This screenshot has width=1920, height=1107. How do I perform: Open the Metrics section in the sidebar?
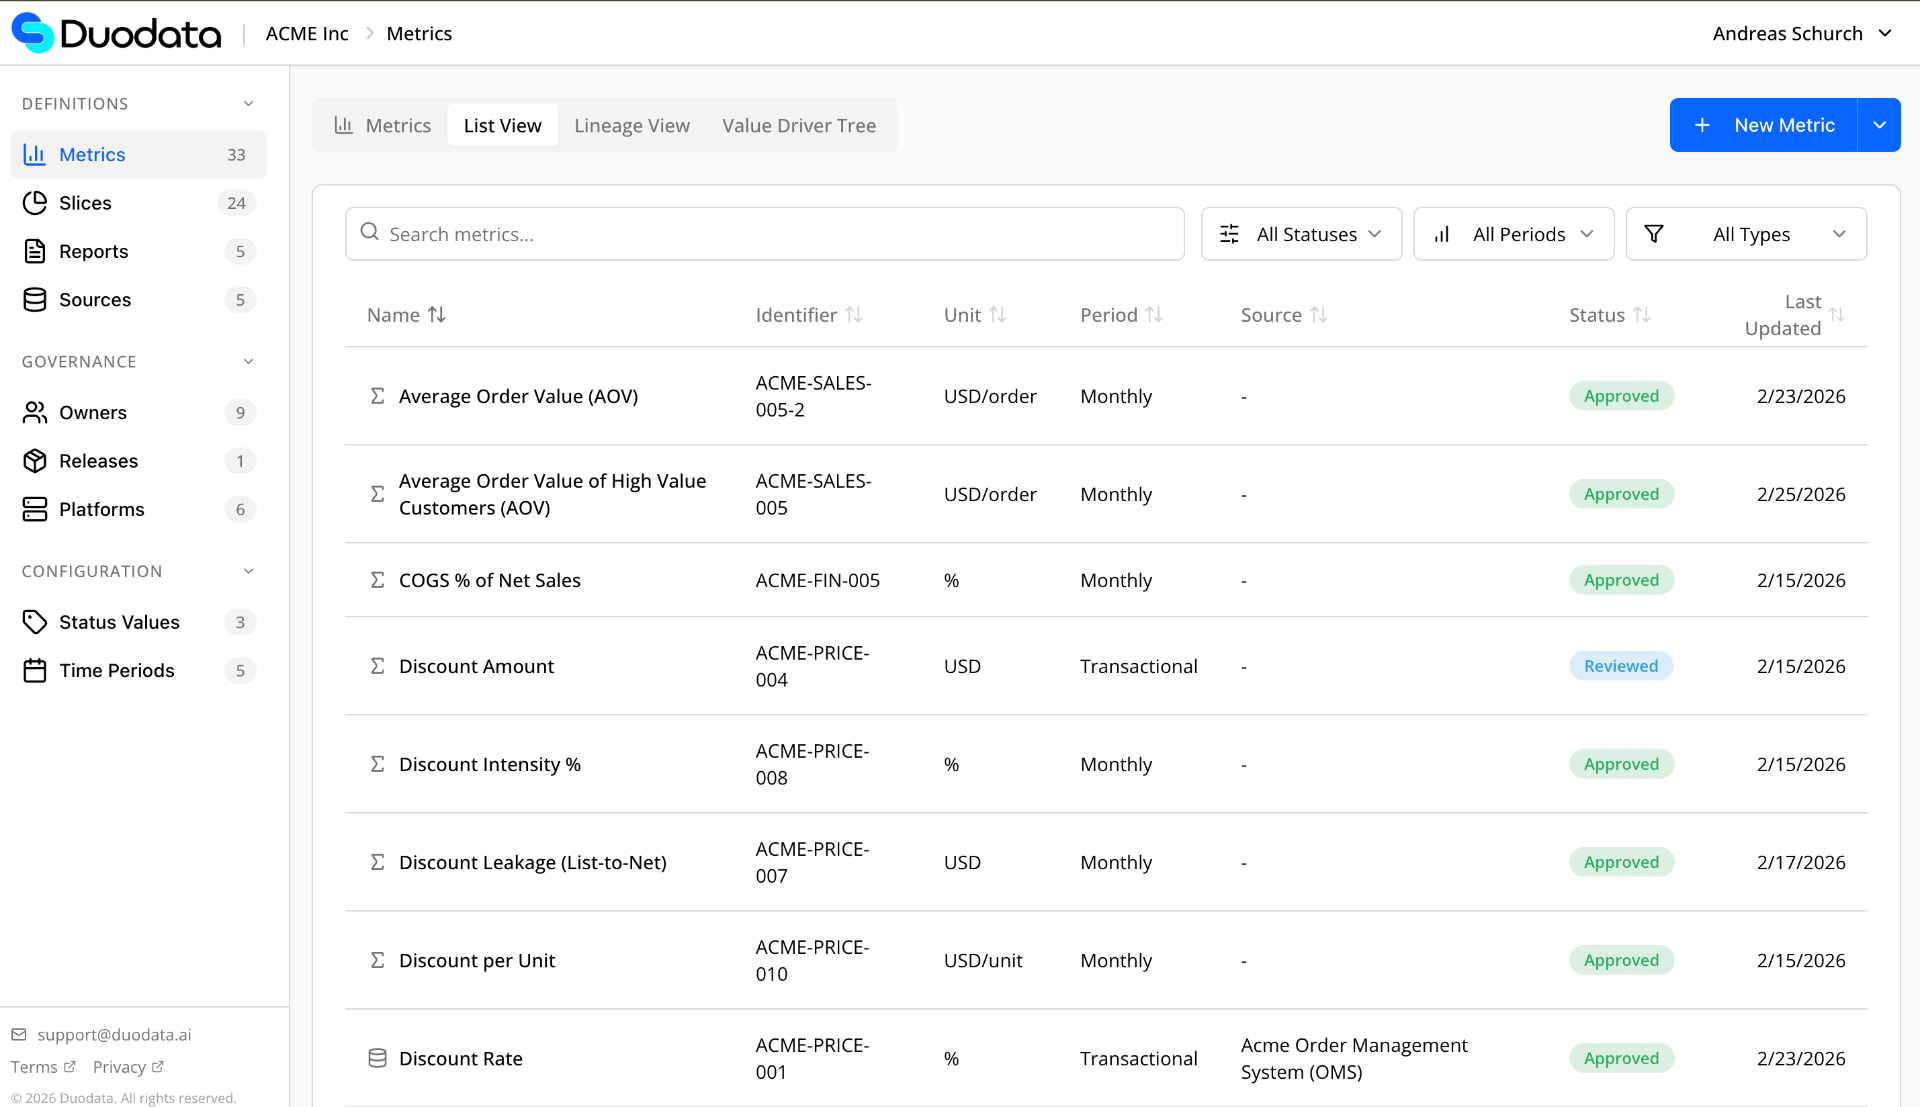coord(92,154)
